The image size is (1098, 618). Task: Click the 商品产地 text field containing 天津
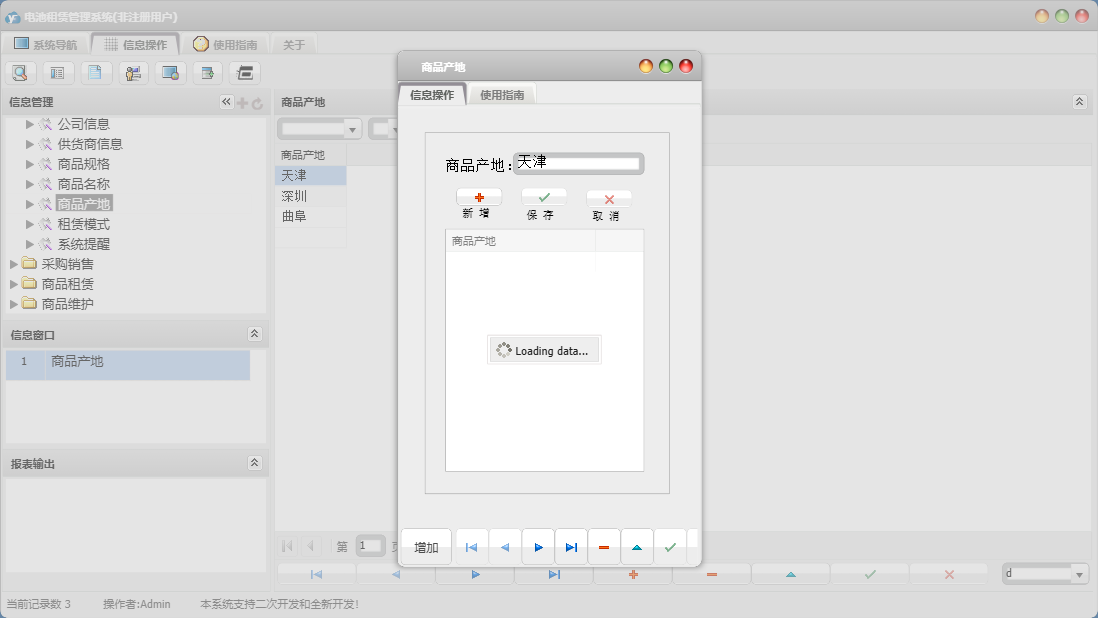(578, 163)
